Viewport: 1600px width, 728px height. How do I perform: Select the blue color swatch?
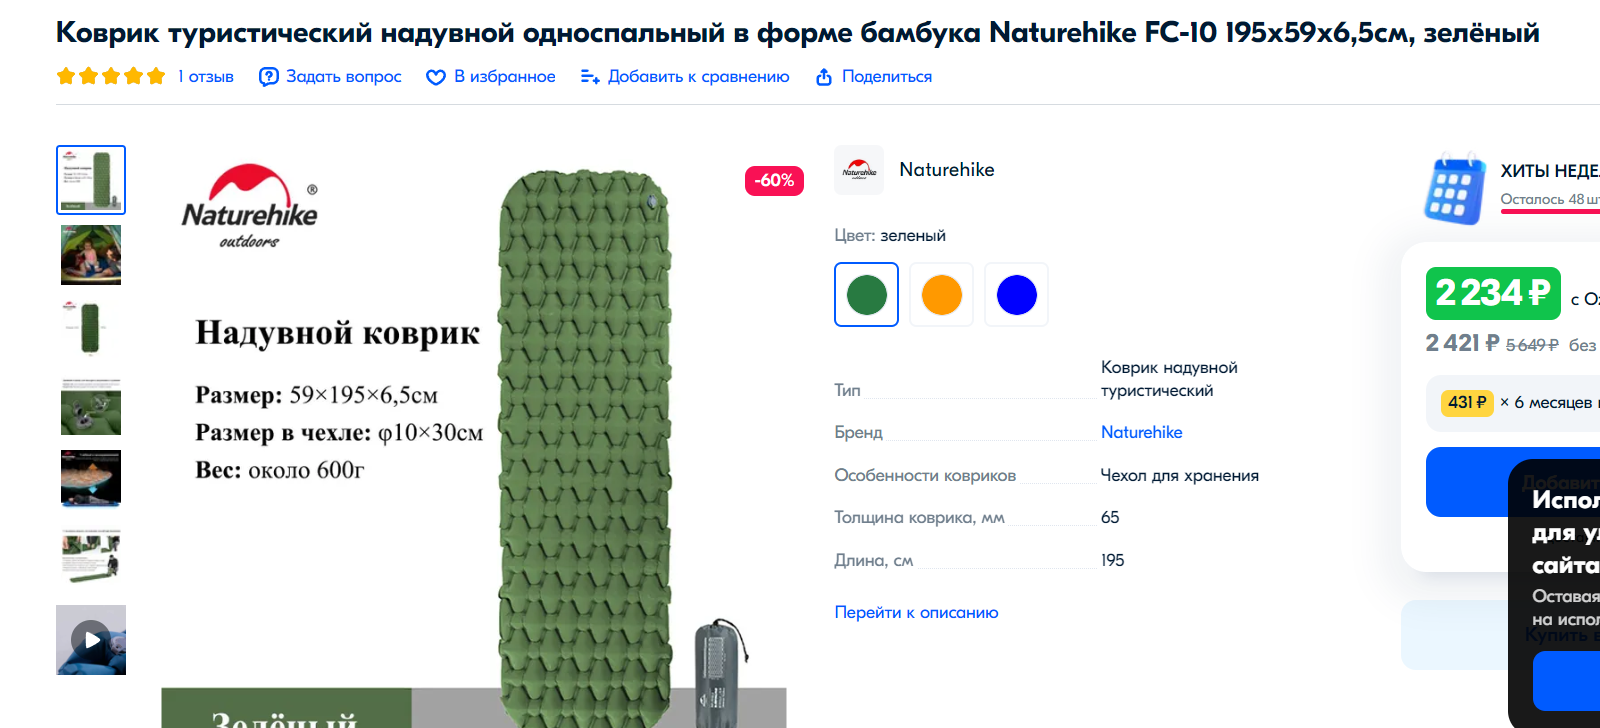tap(1017, 295)
